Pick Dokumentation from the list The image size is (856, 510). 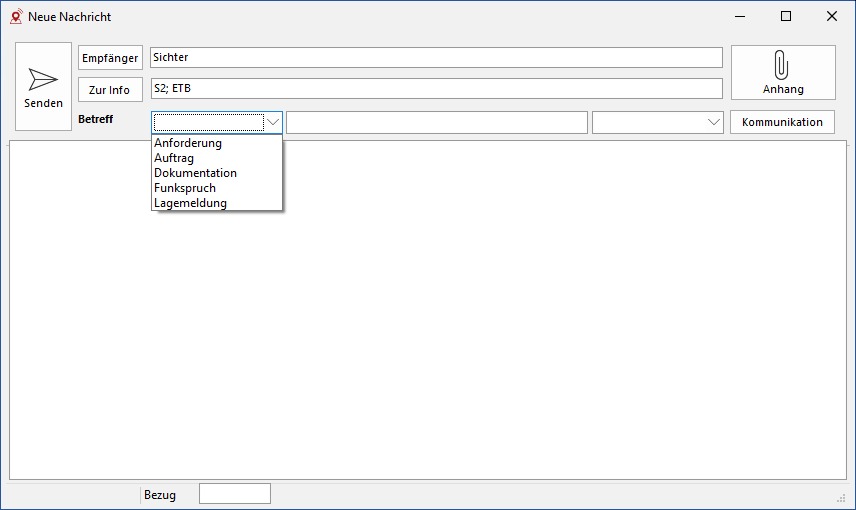click(195, 173)
